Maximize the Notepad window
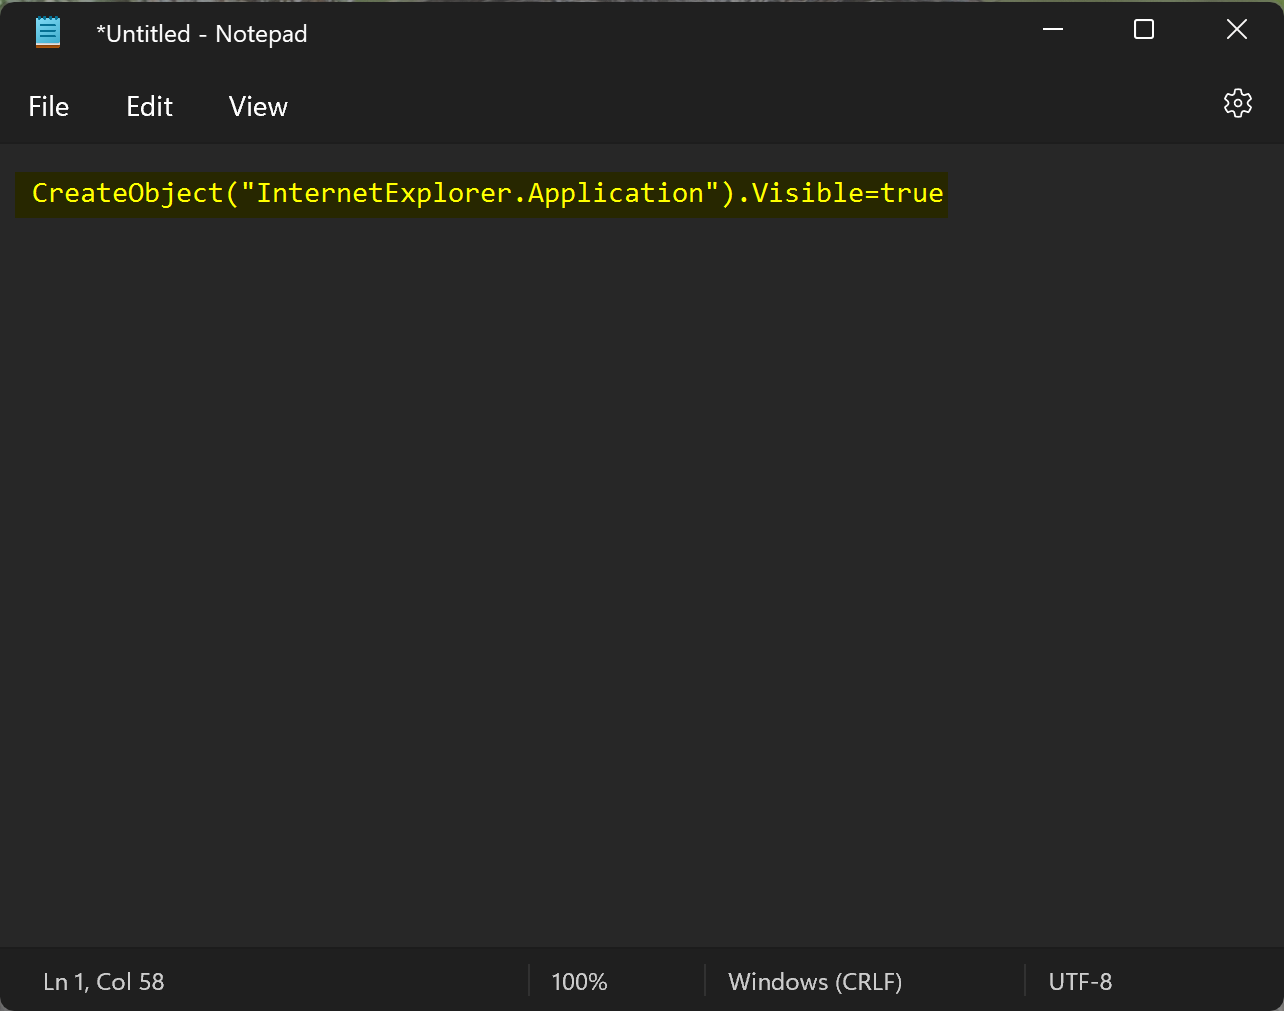Screen dimensions: 1284x1011 point(1144,30)
